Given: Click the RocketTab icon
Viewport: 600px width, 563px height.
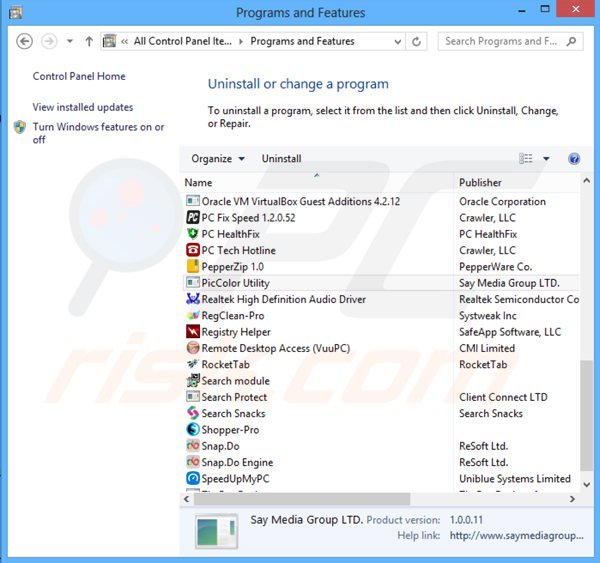Looking at the screenshot, I should pos(193,364).
